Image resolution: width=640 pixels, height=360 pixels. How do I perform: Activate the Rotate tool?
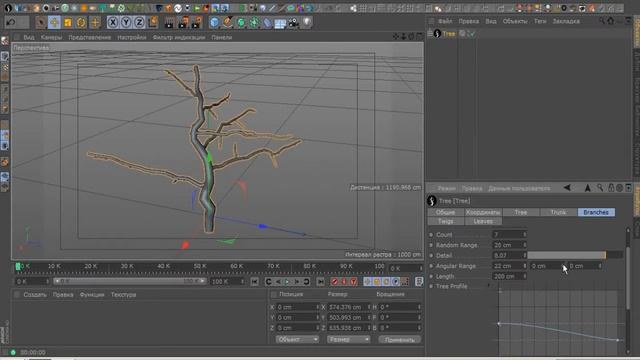(81, 22)
